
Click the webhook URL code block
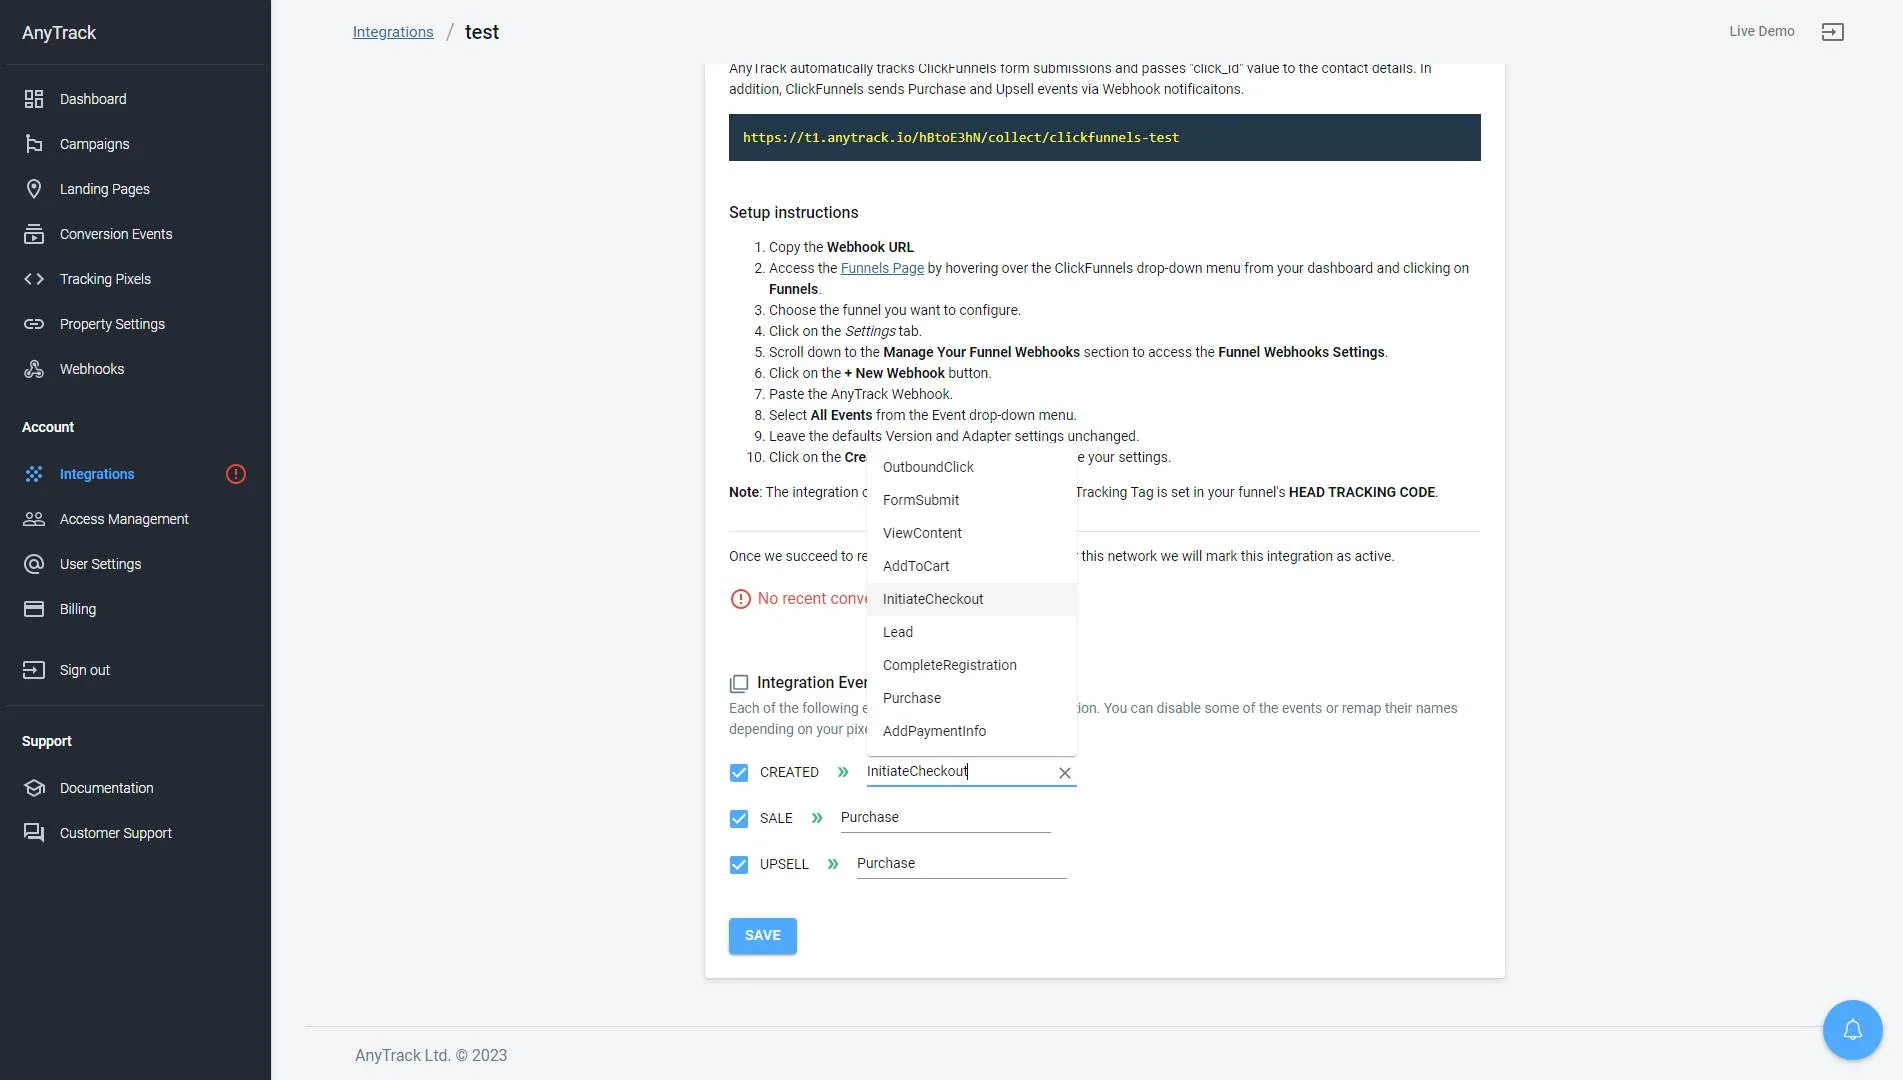tap(1104, 138)
